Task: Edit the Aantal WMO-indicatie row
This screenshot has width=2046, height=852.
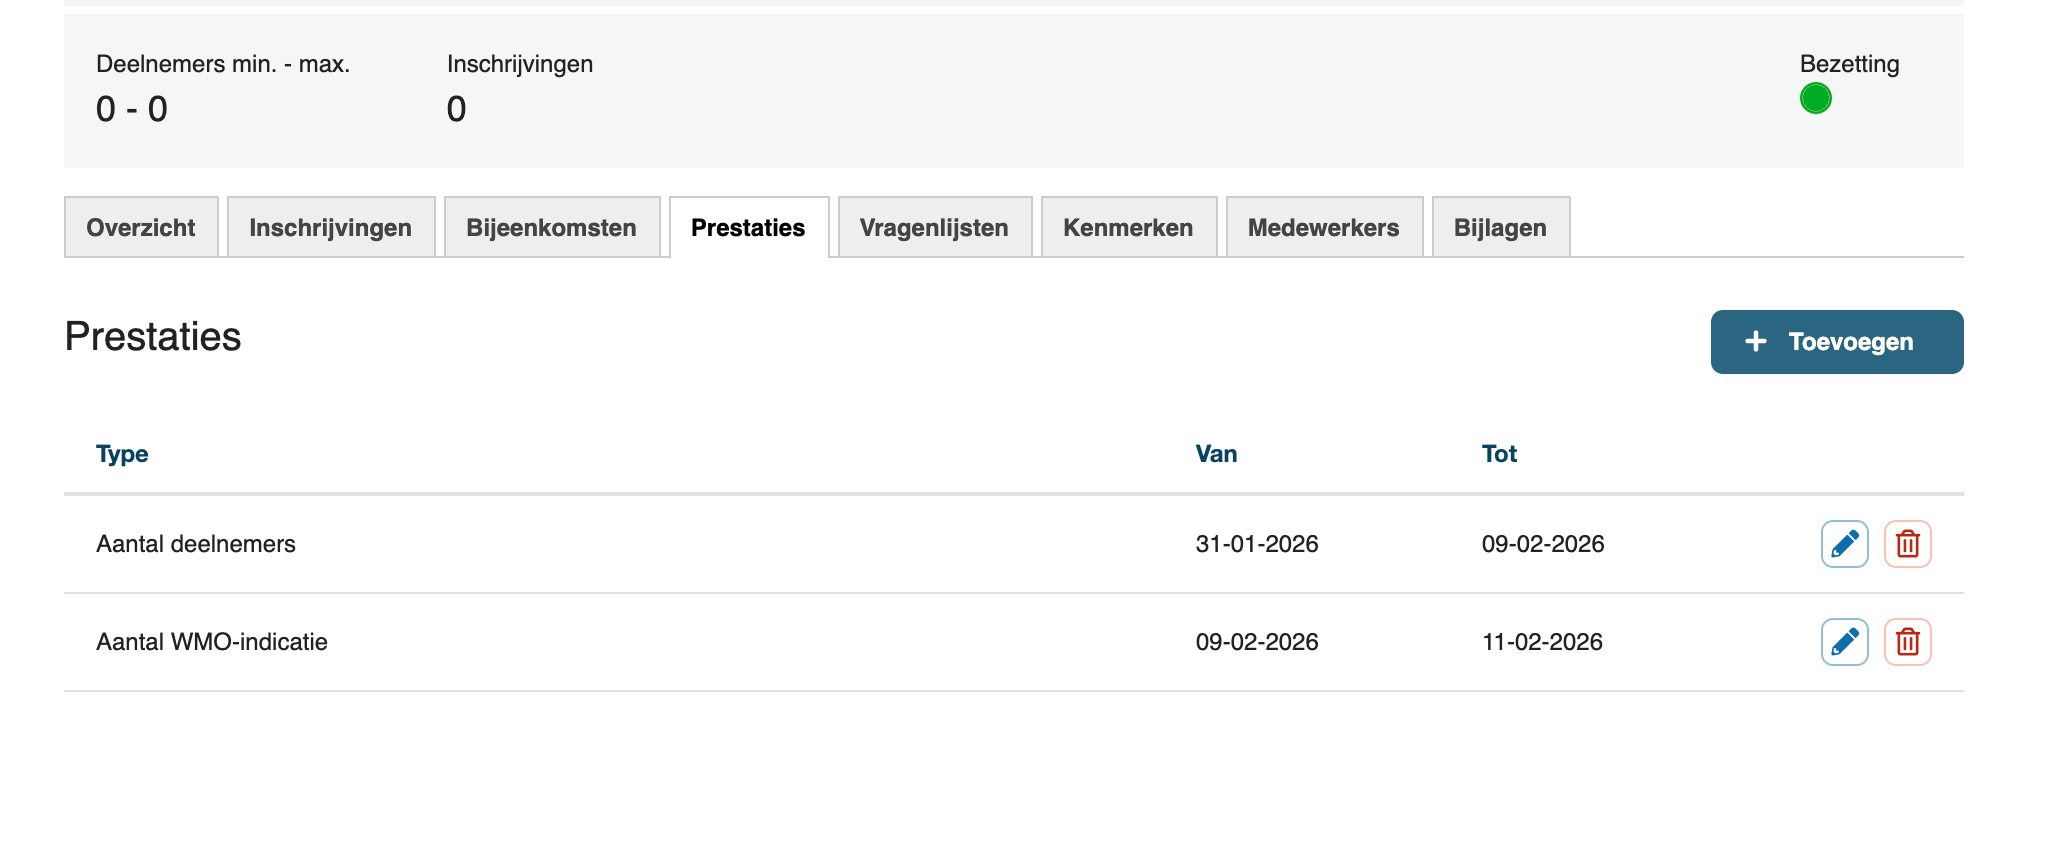Action: coord(1844,642)
